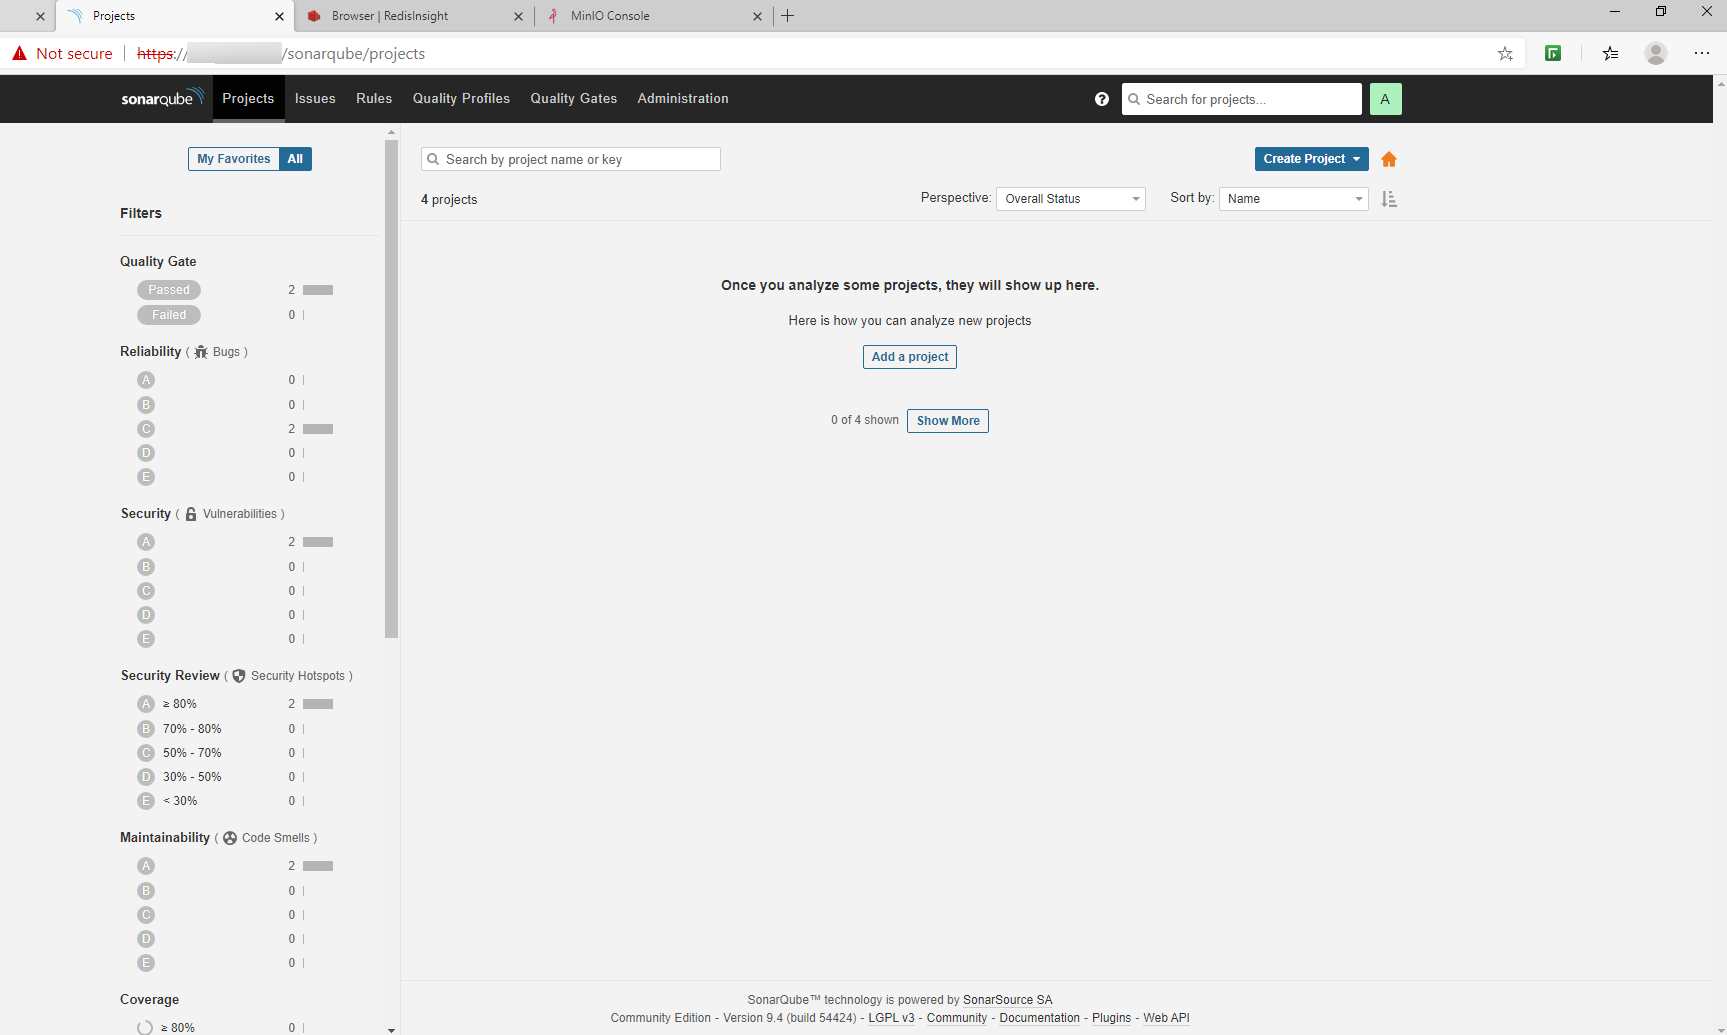
Task: Open the Web API footer link
Action: [1166, 1018]
